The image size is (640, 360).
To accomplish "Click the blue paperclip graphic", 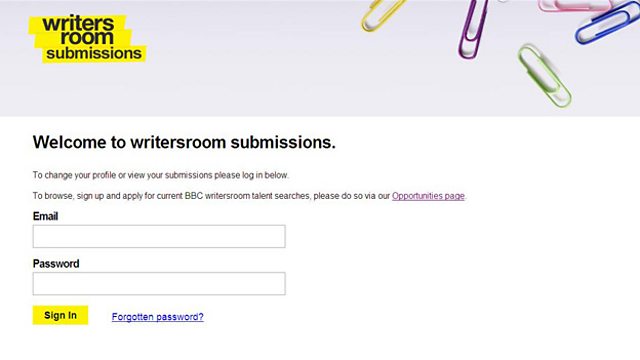I will (607, 24).
